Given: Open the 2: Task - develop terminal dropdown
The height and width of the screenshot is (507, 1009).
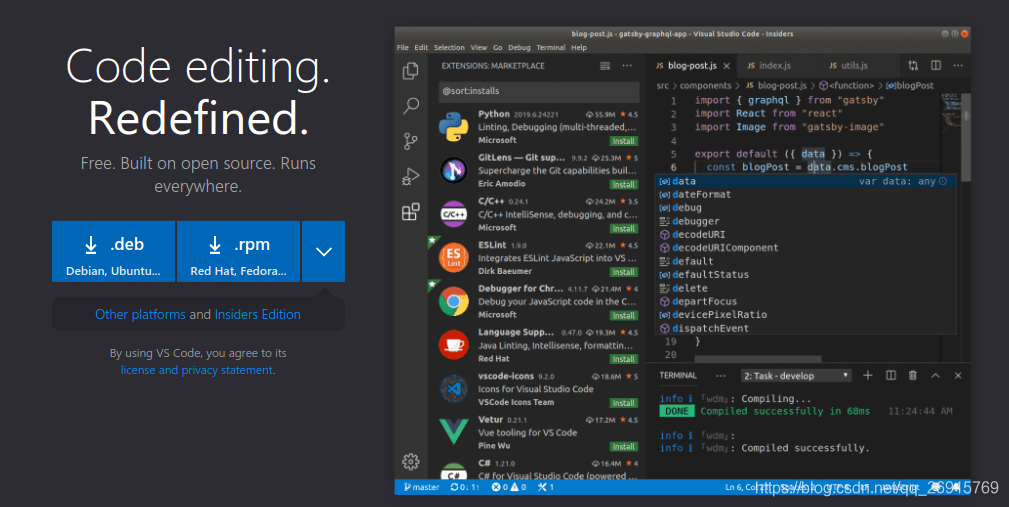Looking at the screenshot, I should click(796, 376).
